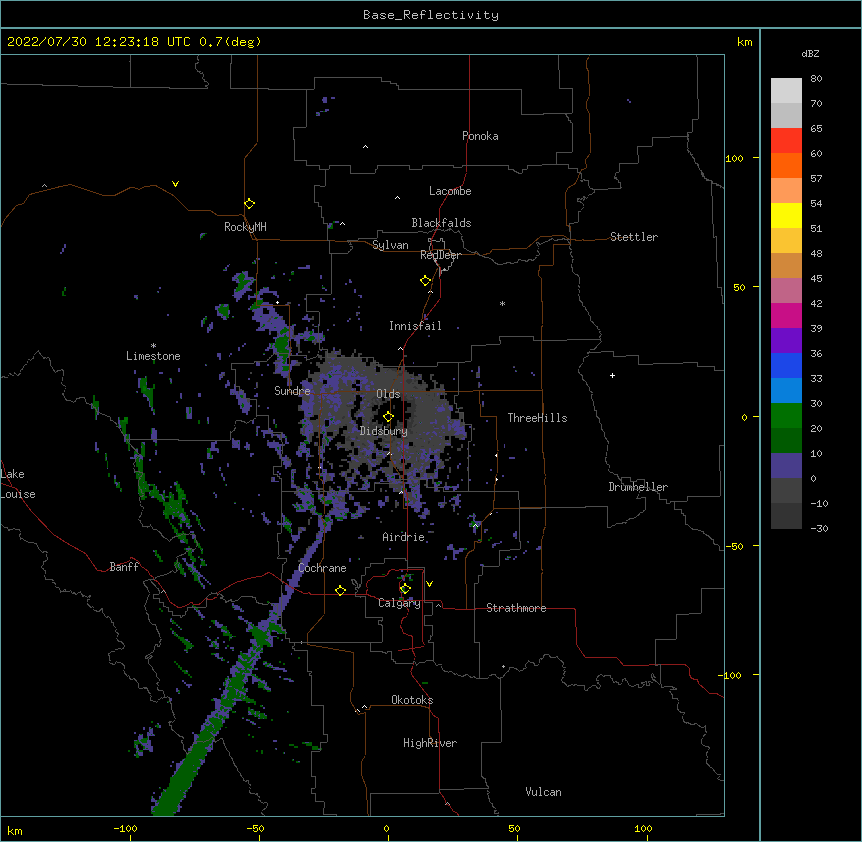This screenshot has width=862, height=842.
Task: Click the Base_Reflectivity title
Action: pyautogui.click(x=431, y=15)
